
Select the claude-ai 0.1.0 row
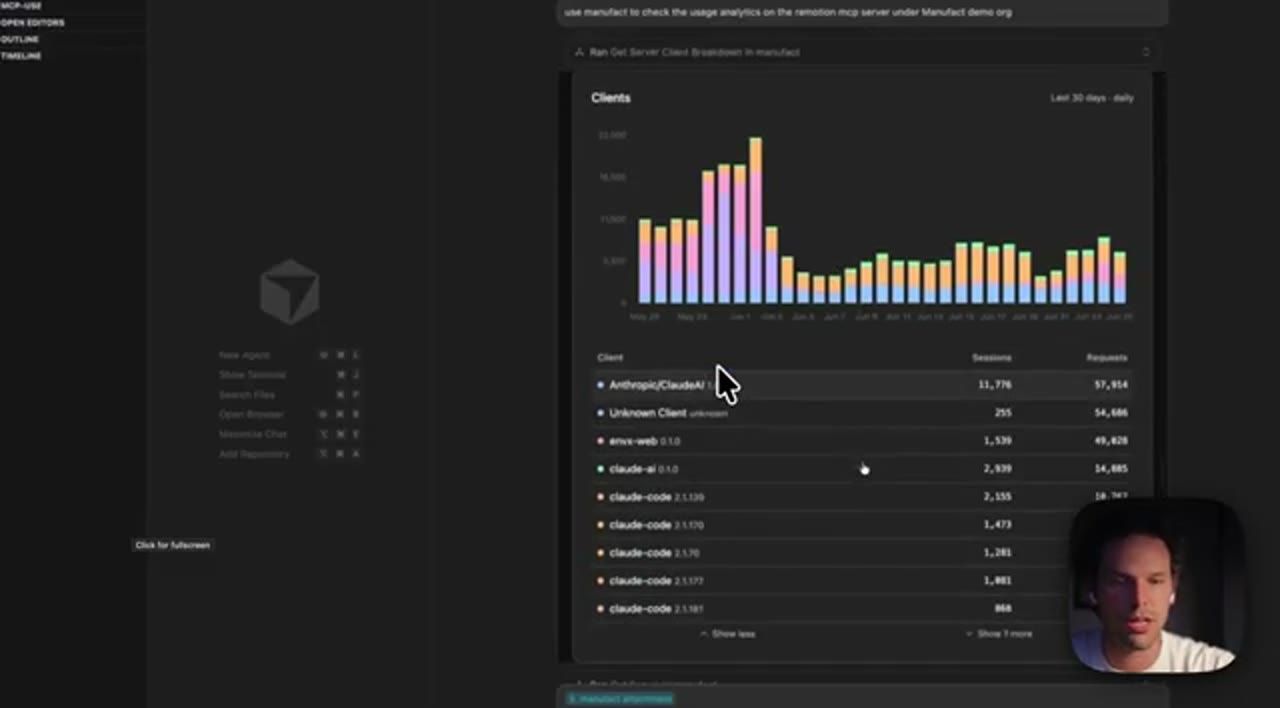point(862,469)
